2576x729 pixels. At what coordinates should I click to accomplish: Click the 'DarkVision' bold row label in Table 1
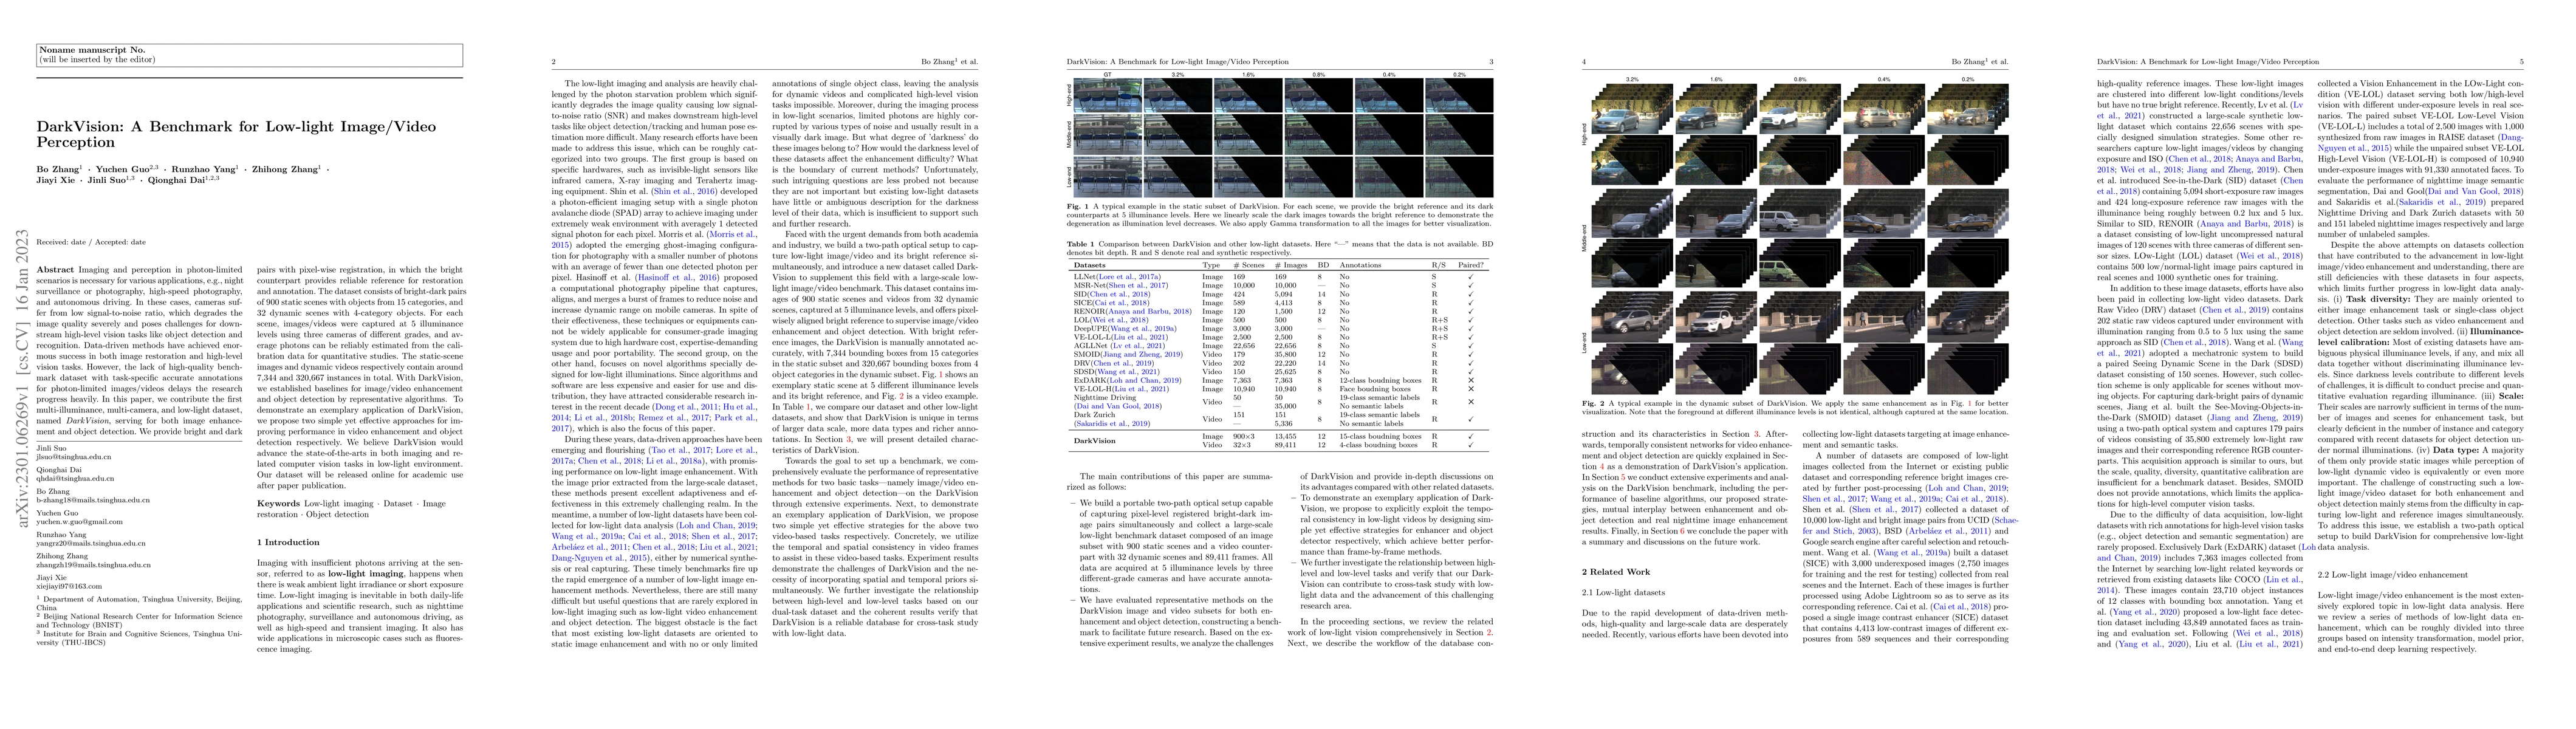[1095, 441]
